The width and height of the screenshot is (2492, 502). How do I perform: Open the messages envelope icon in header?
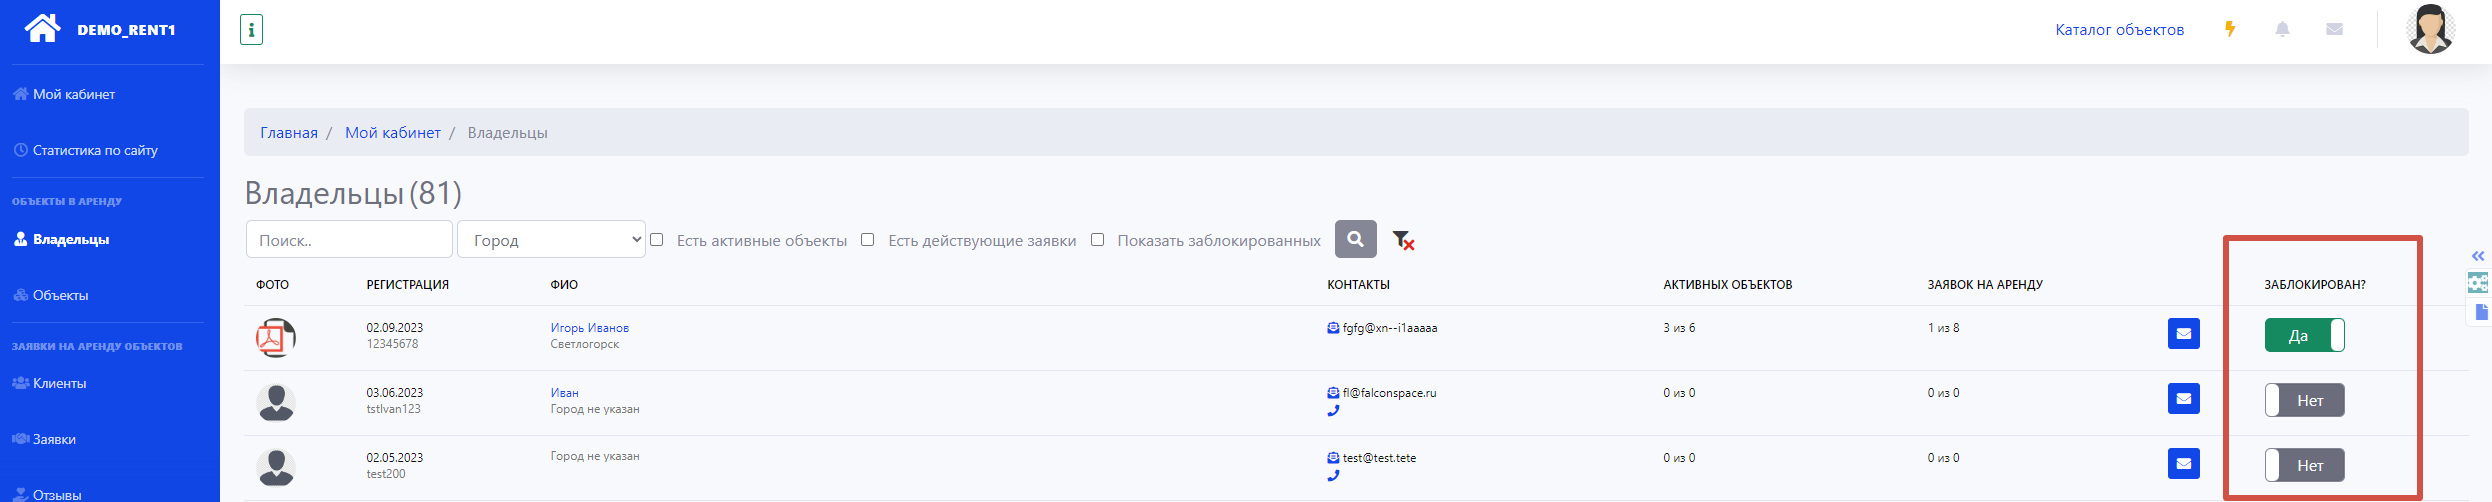2334,29
